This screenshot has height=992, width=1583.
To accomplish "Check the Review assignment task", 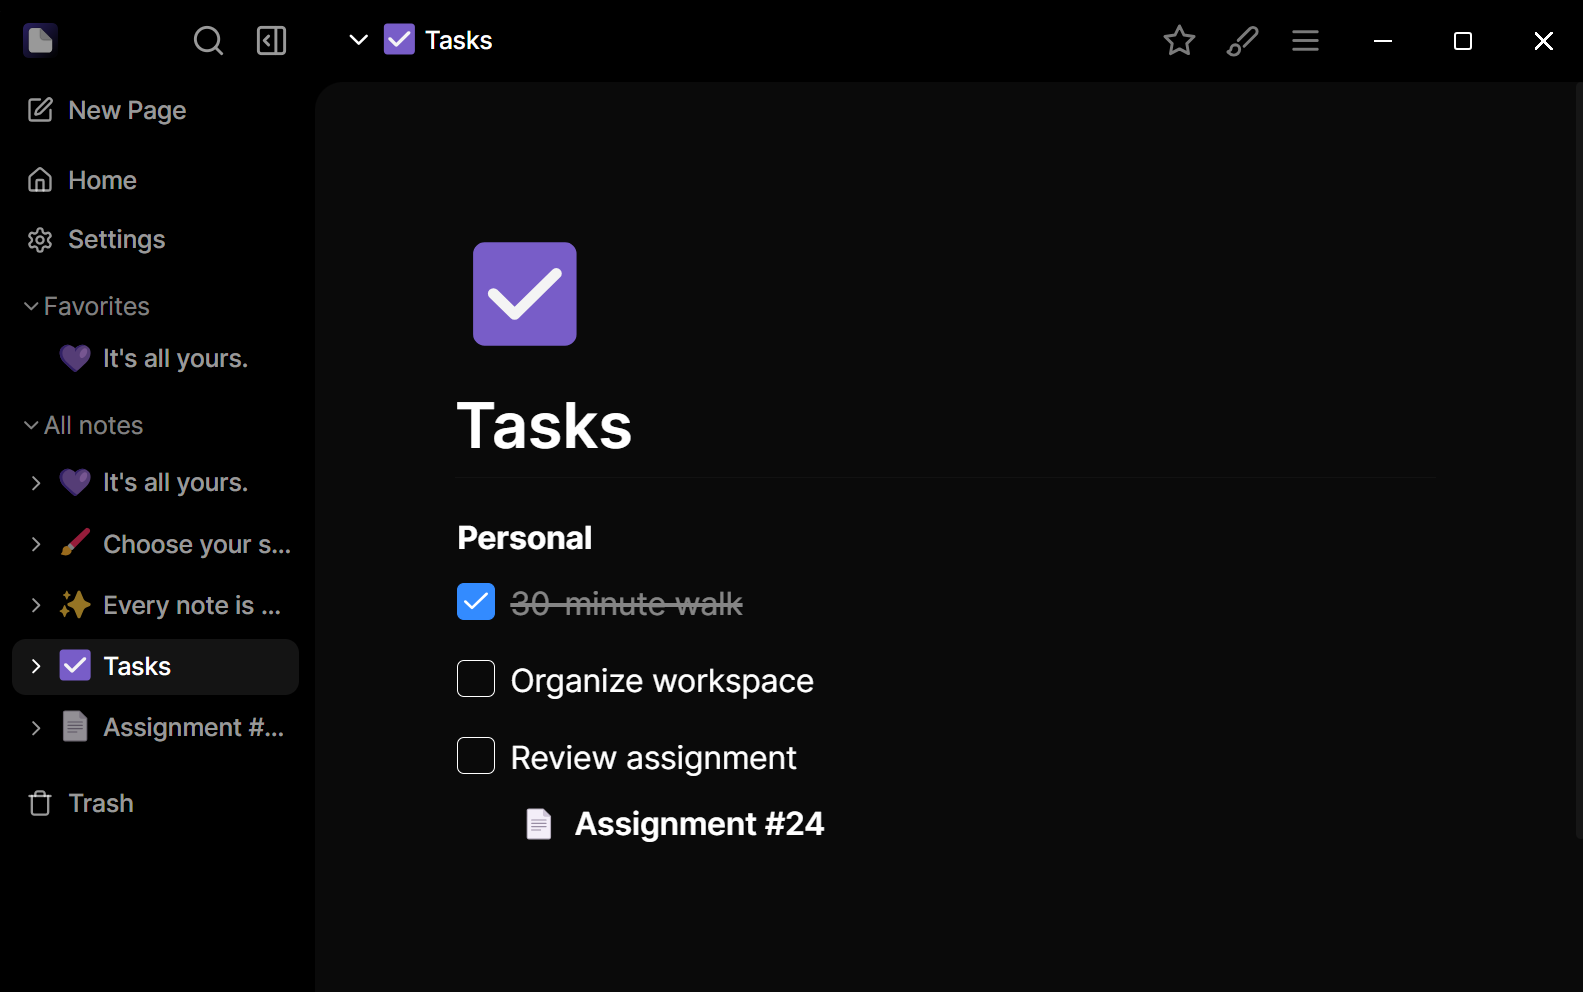I will (476, 756).
